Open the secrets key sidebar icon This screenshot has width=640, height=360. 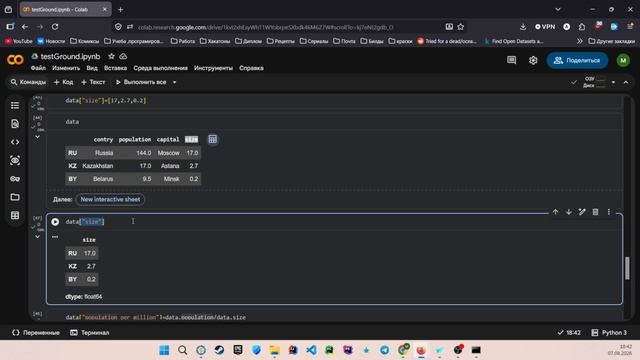tap(15, 179)
